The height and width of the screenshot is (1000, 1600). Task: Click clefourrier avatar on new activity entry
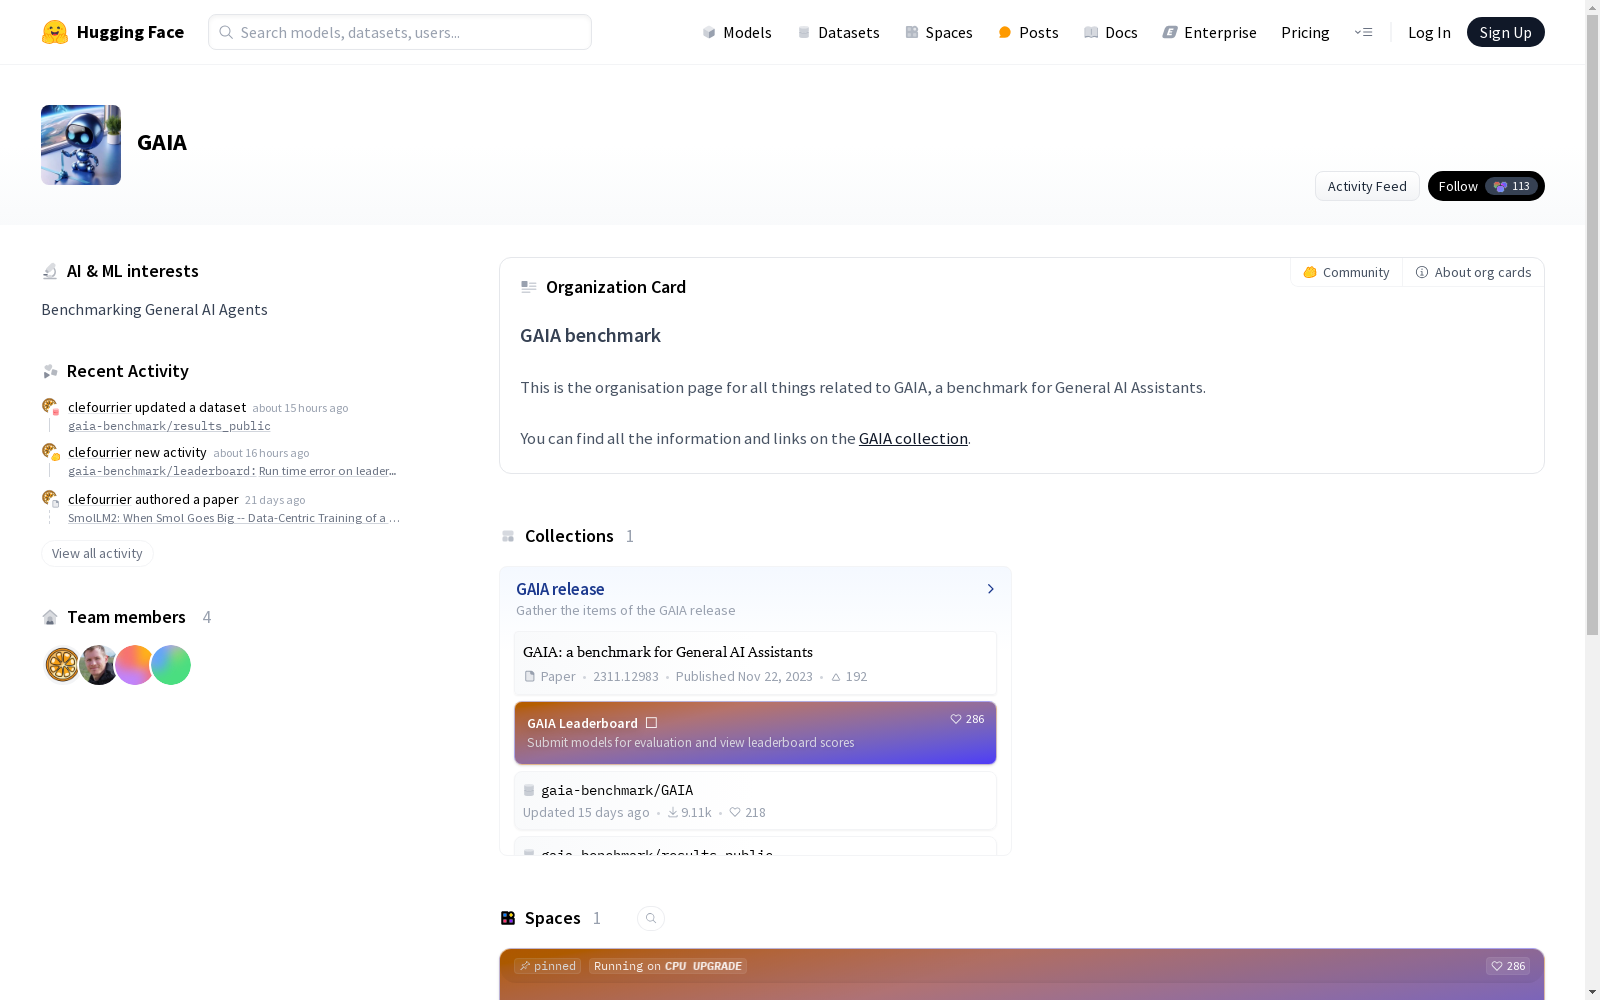[x=50, y=452]
